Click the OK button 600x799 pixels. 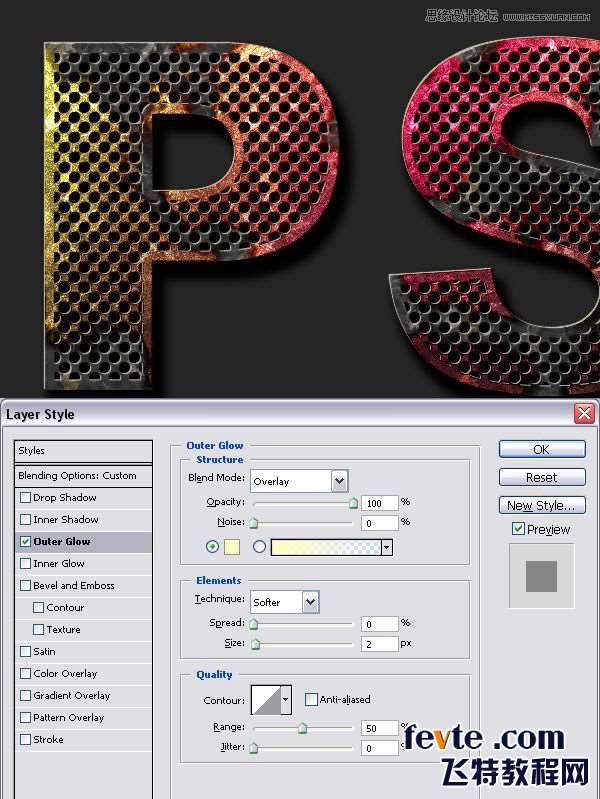542,449
